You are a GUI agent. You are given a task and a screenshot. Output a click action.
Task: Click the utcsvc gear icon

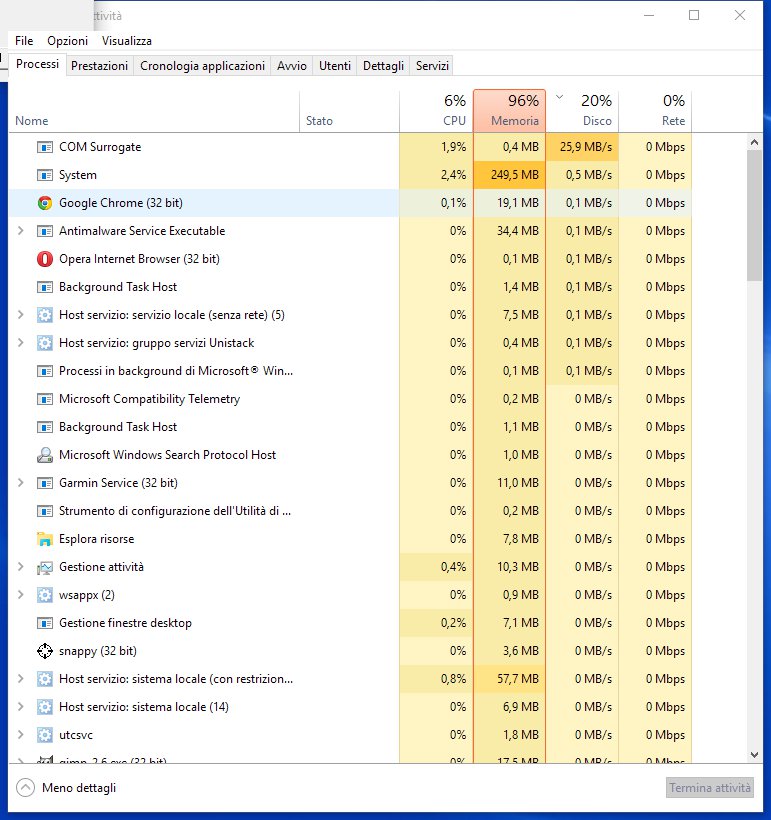coord(44,735)
